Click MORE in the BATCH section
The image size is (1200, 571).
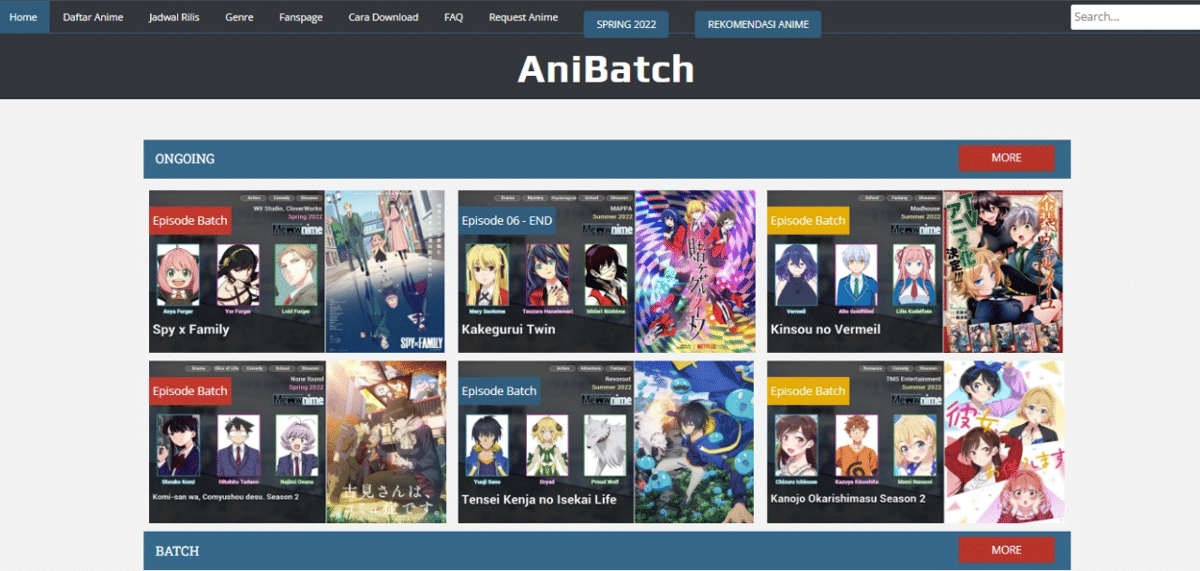pos(1006,550)
